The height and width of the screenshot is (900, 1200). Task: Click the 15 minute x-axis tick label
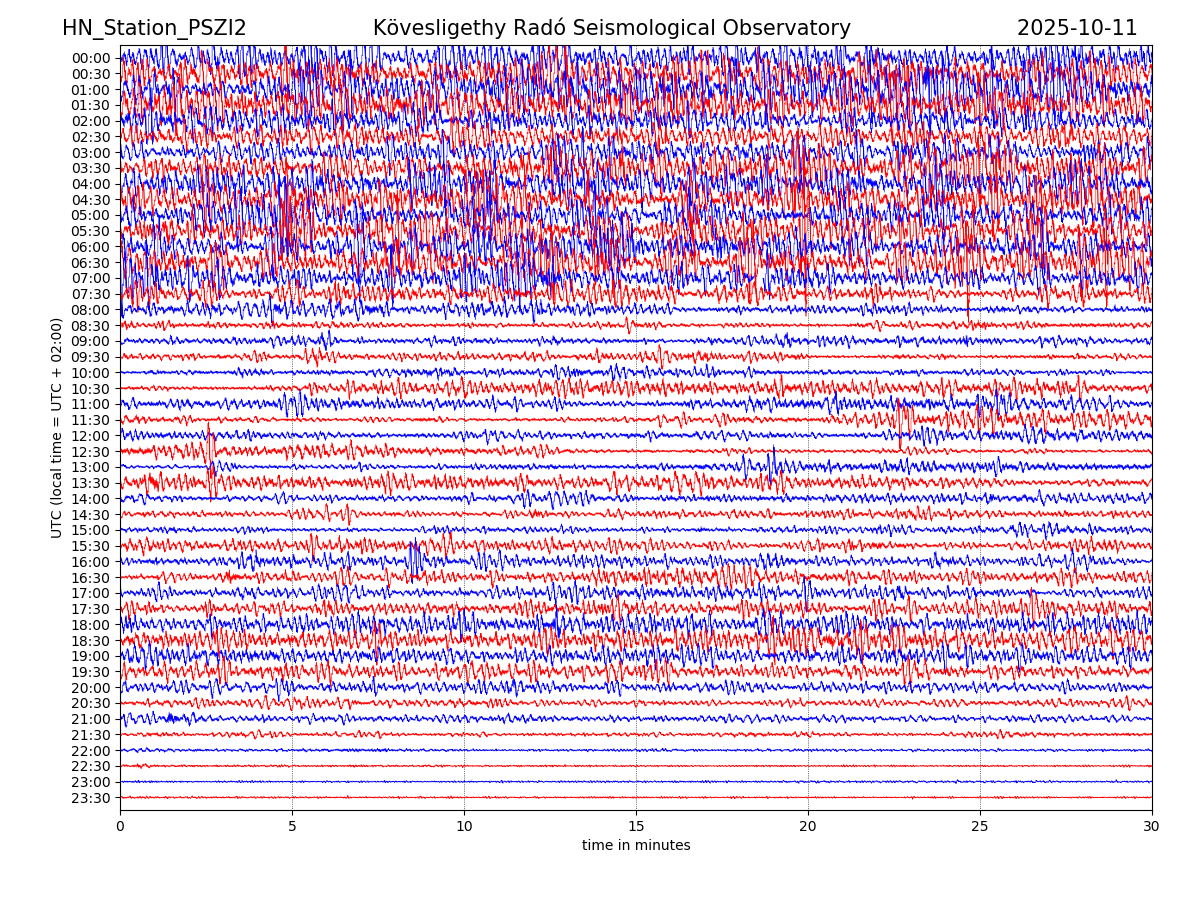click(x=636, y=827)
